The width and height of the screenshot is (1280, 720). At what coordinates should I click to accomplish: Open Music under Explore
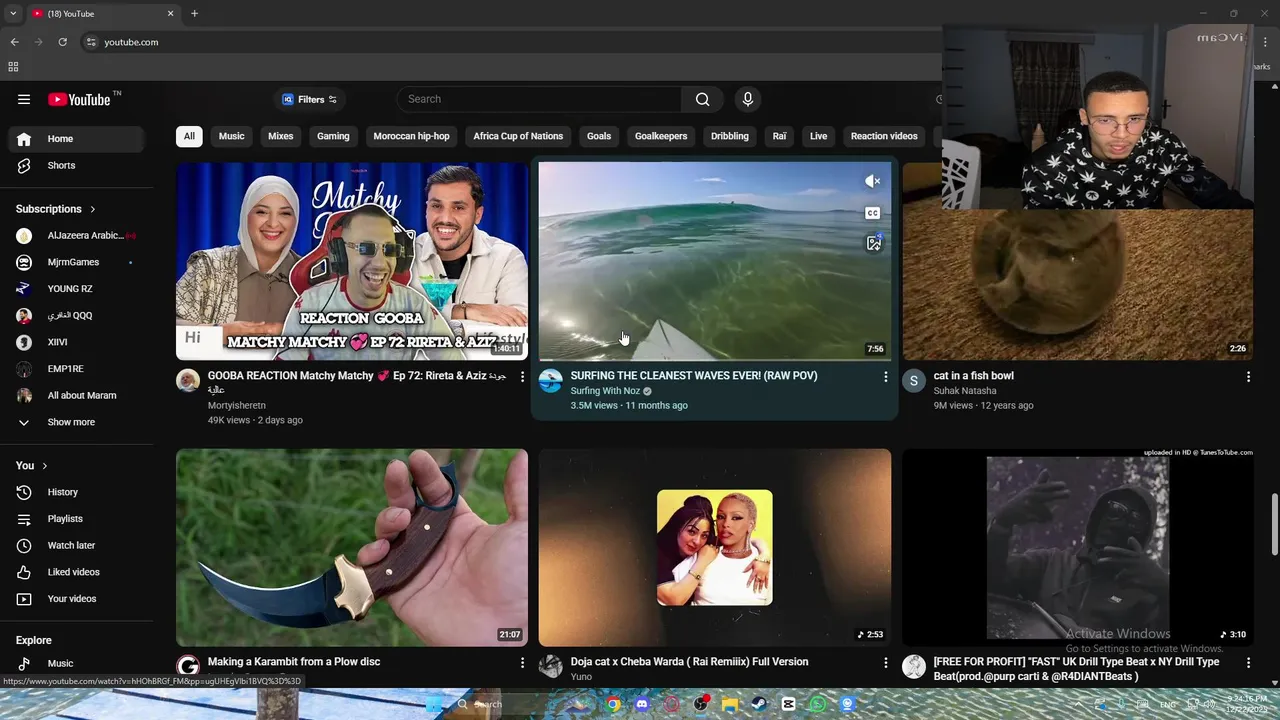click(76, 664)
